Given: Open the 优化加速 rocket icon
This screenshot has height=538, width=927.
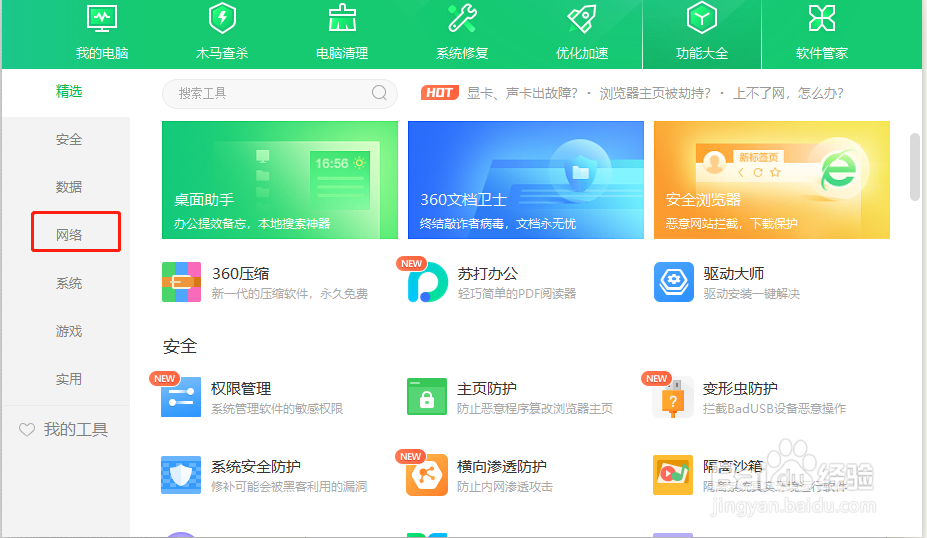Looking at the screenshot, I should click(582, 18).
